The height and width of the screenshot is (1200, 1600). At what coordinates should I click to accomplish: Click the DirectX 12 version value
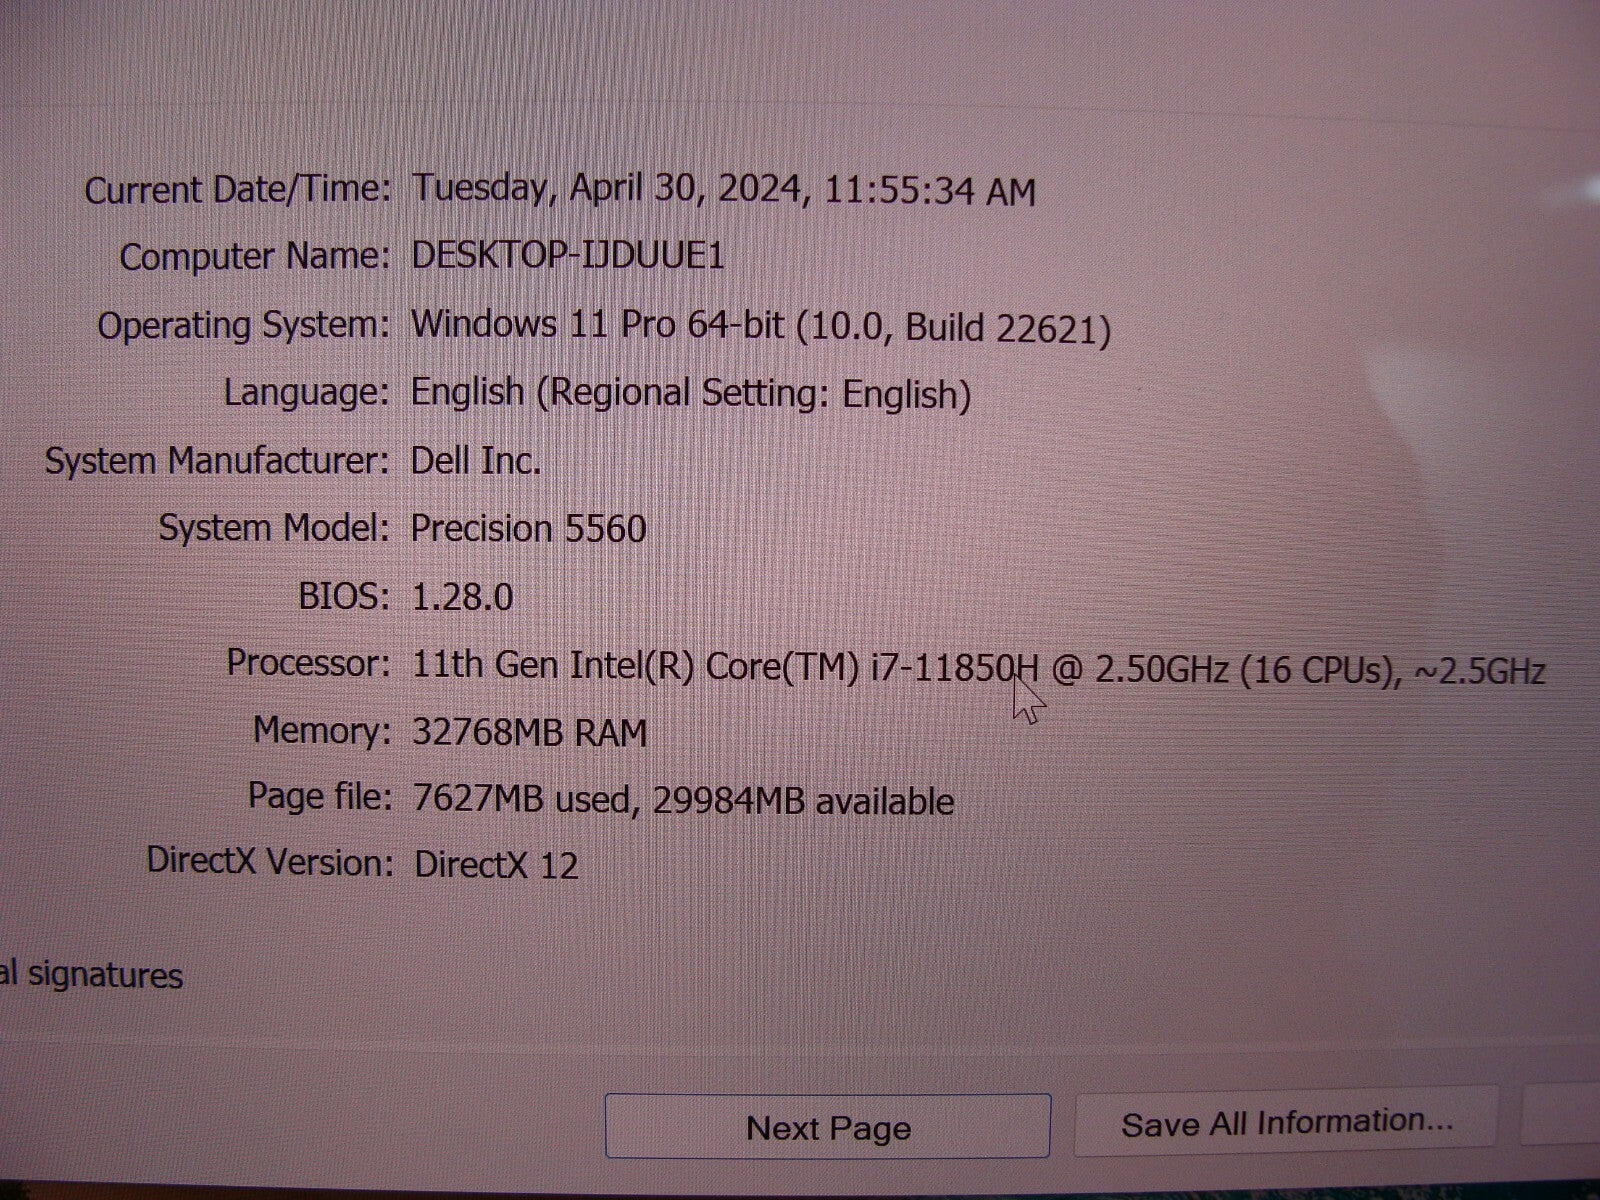click(x=496, y=865)
